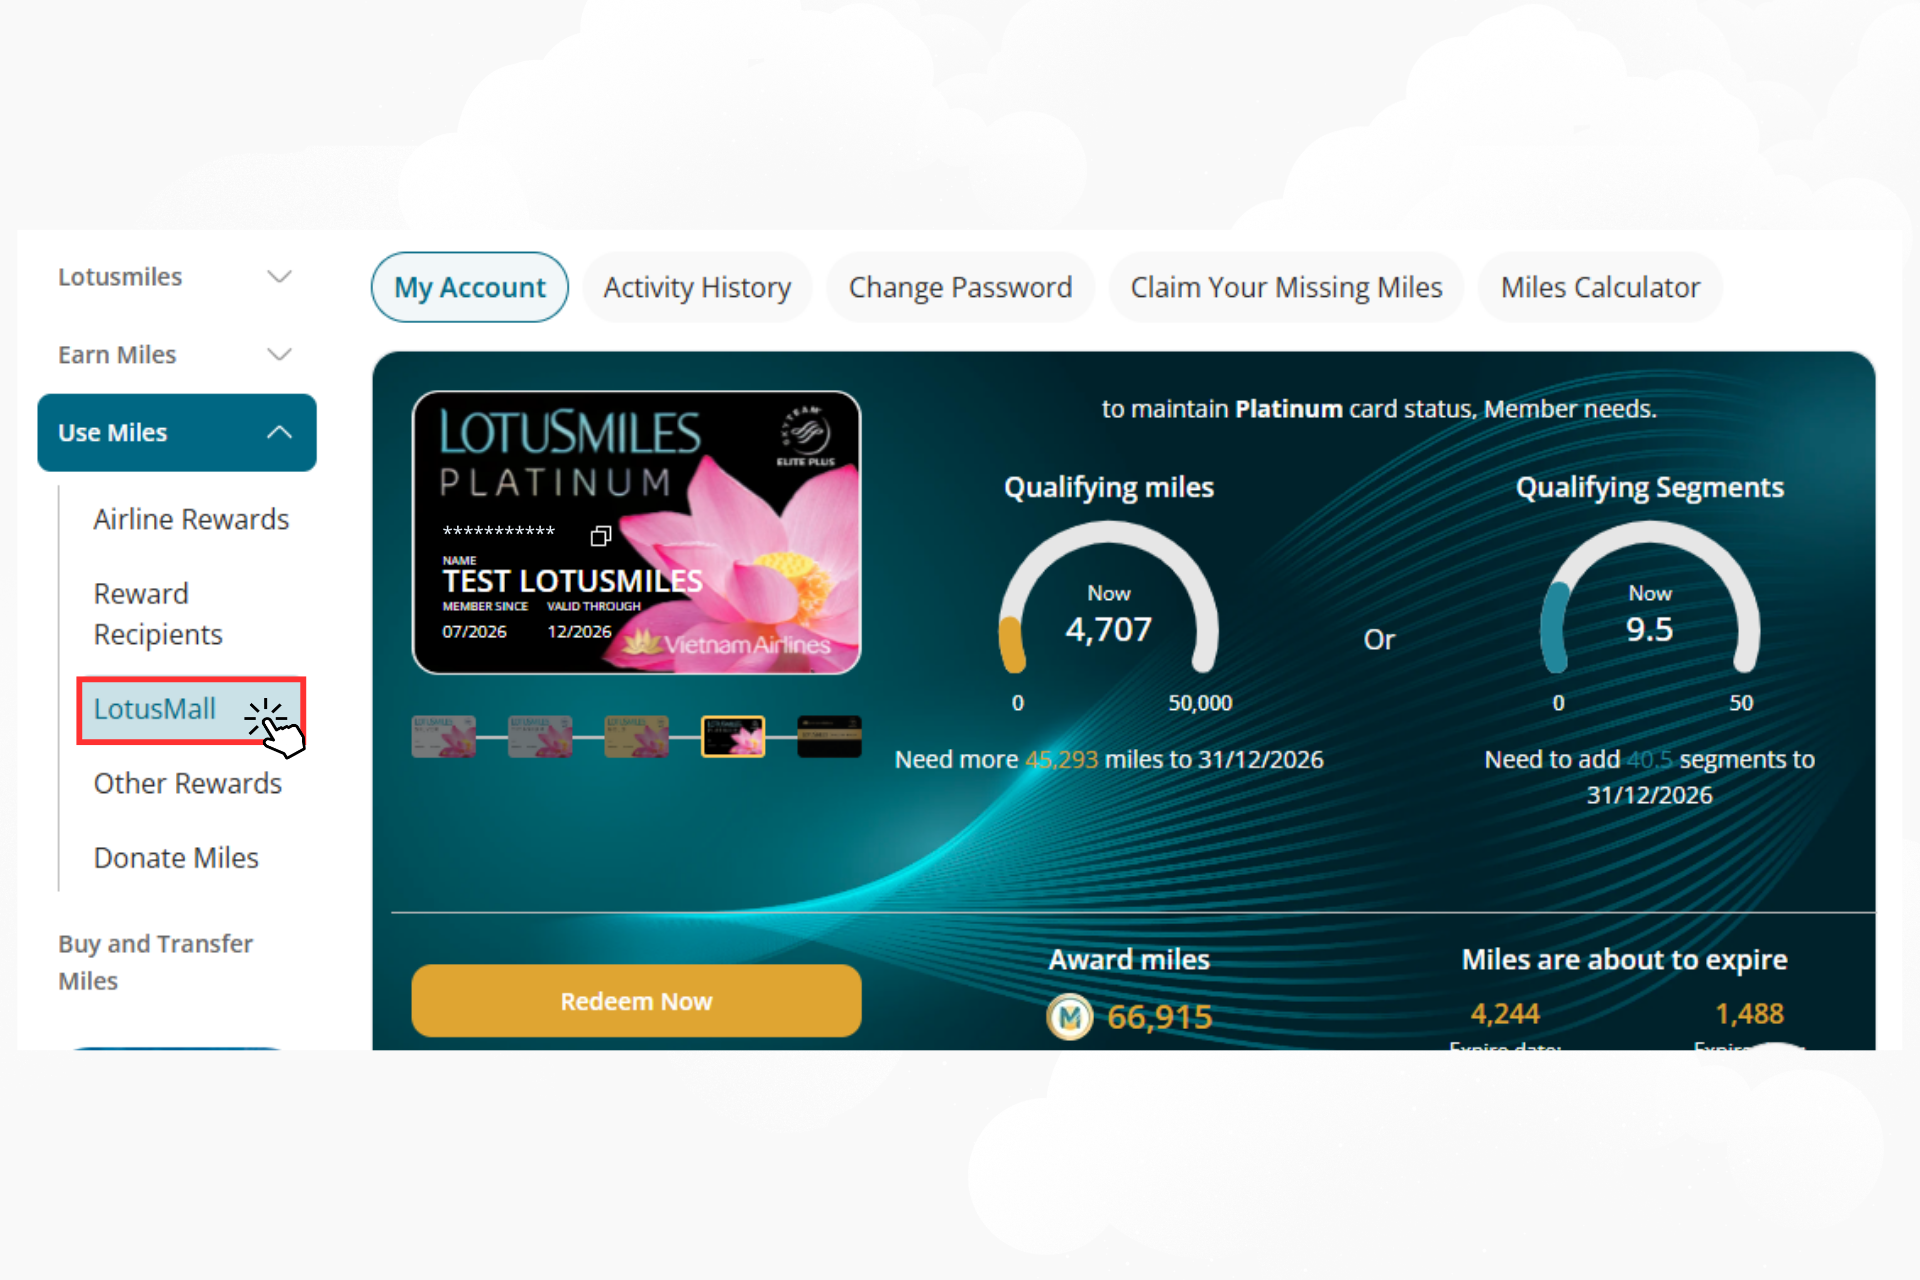The width and height of the screenshot is (1920, 1280).
Task: Click the Vietnam Airlines lotus logo on card
Action: pos(727,643)
